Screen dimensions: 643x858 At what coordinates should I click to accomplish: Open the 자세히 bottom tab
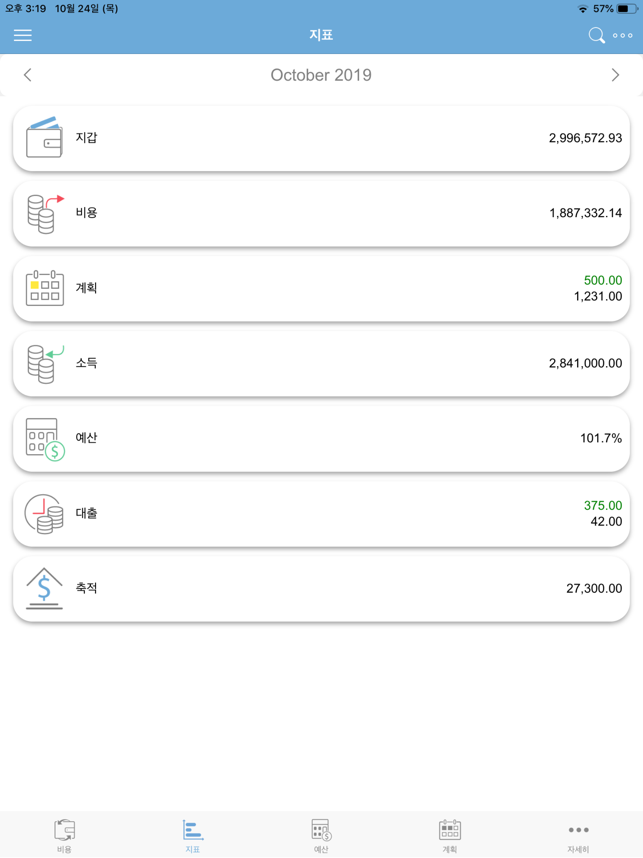(x=578, y=835)
